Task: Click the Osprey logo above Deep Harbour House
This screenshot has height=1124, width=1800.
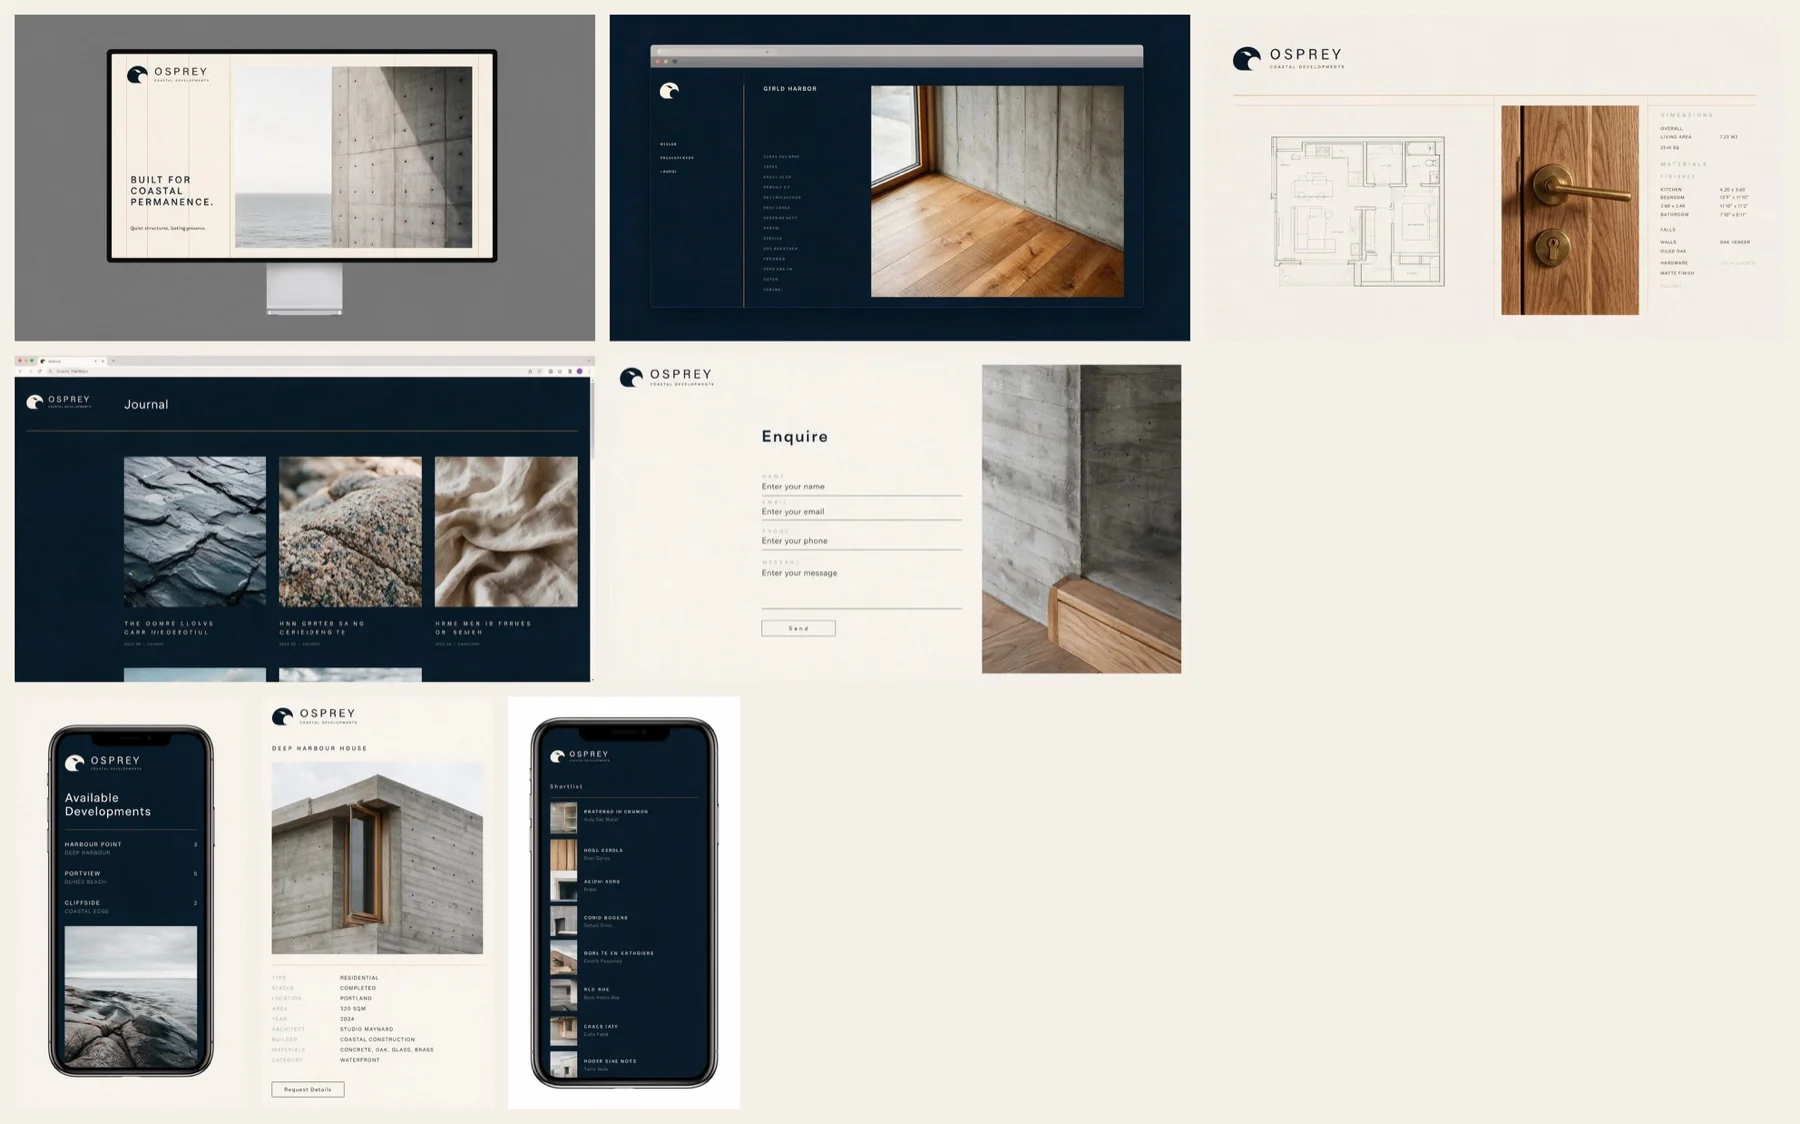Action: tap(314, 716)
